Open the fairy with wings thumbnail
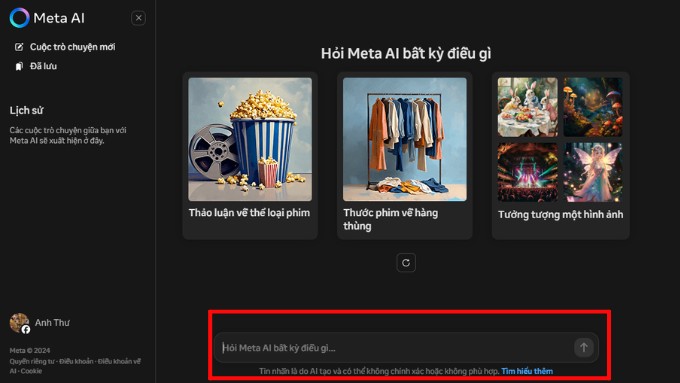 pos(593,172)
